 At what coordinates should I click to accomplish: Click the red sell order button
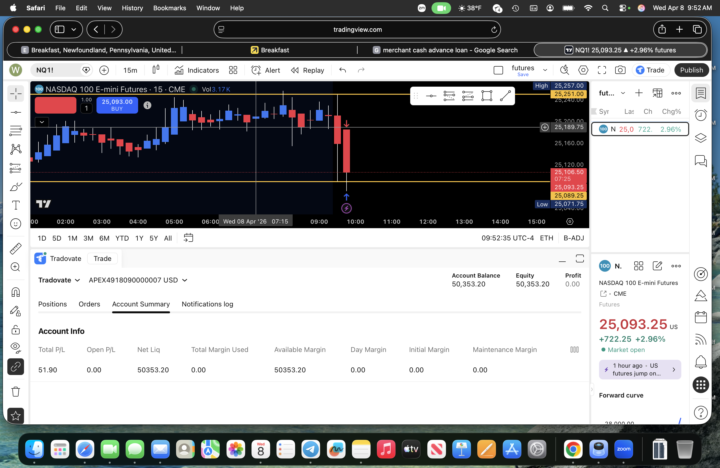(56, 105)
